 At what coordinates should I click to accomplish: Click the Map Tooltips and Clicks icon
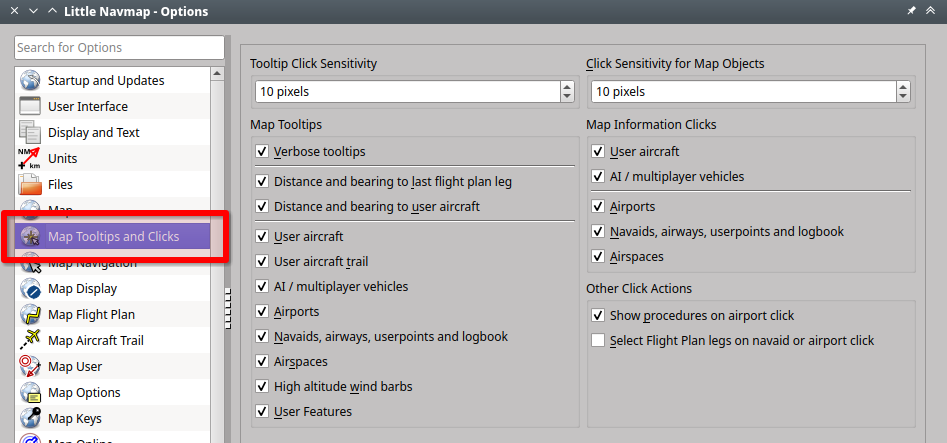[30, 236]
